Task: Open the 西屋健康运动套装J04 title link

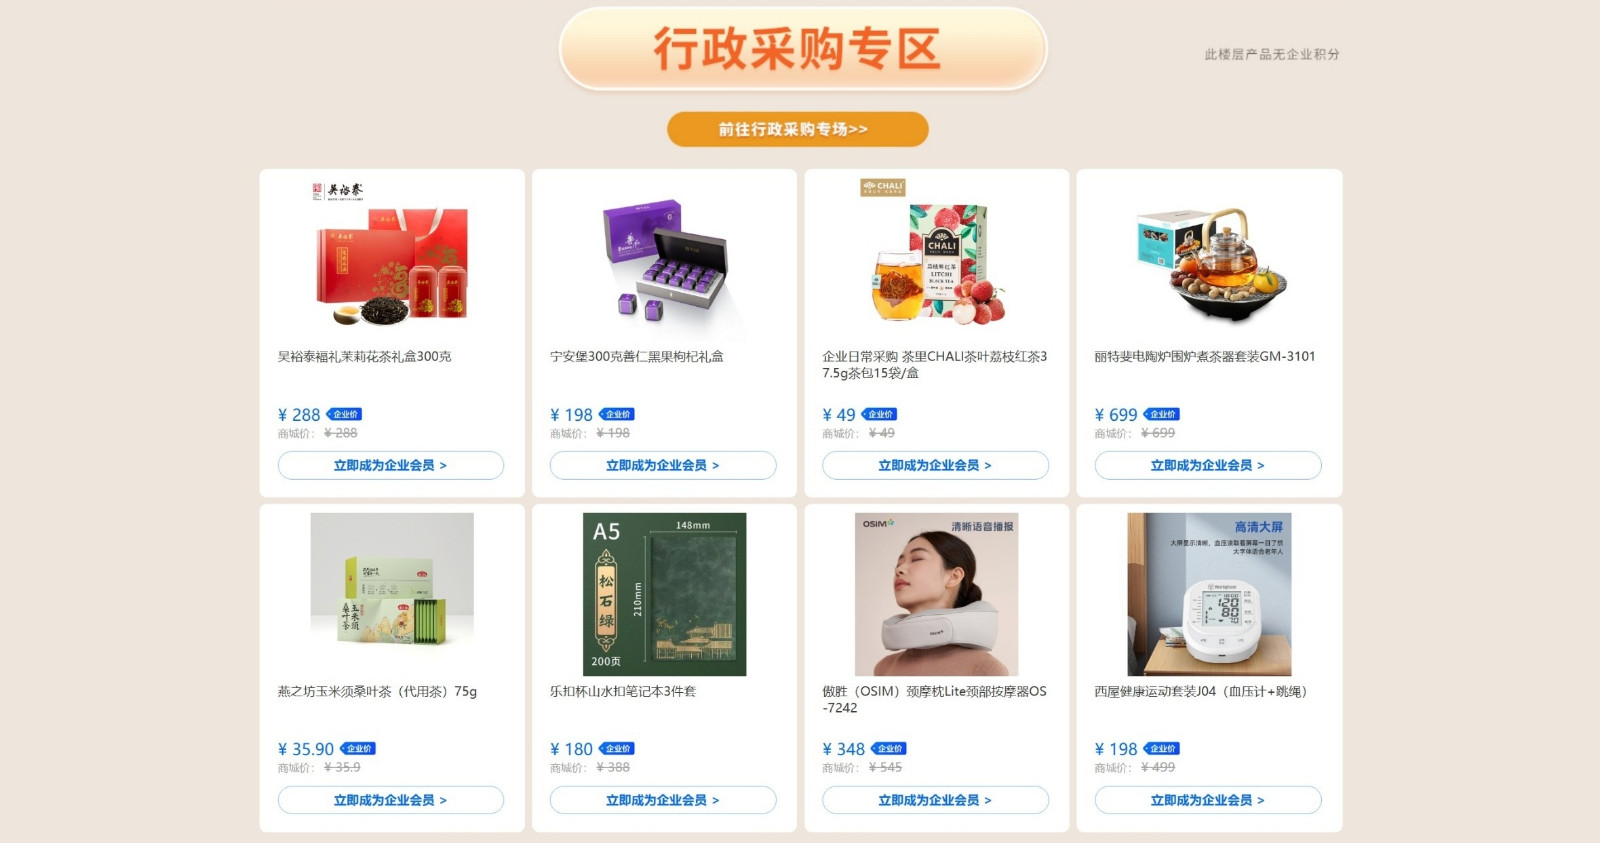Action: (1201, 691)
